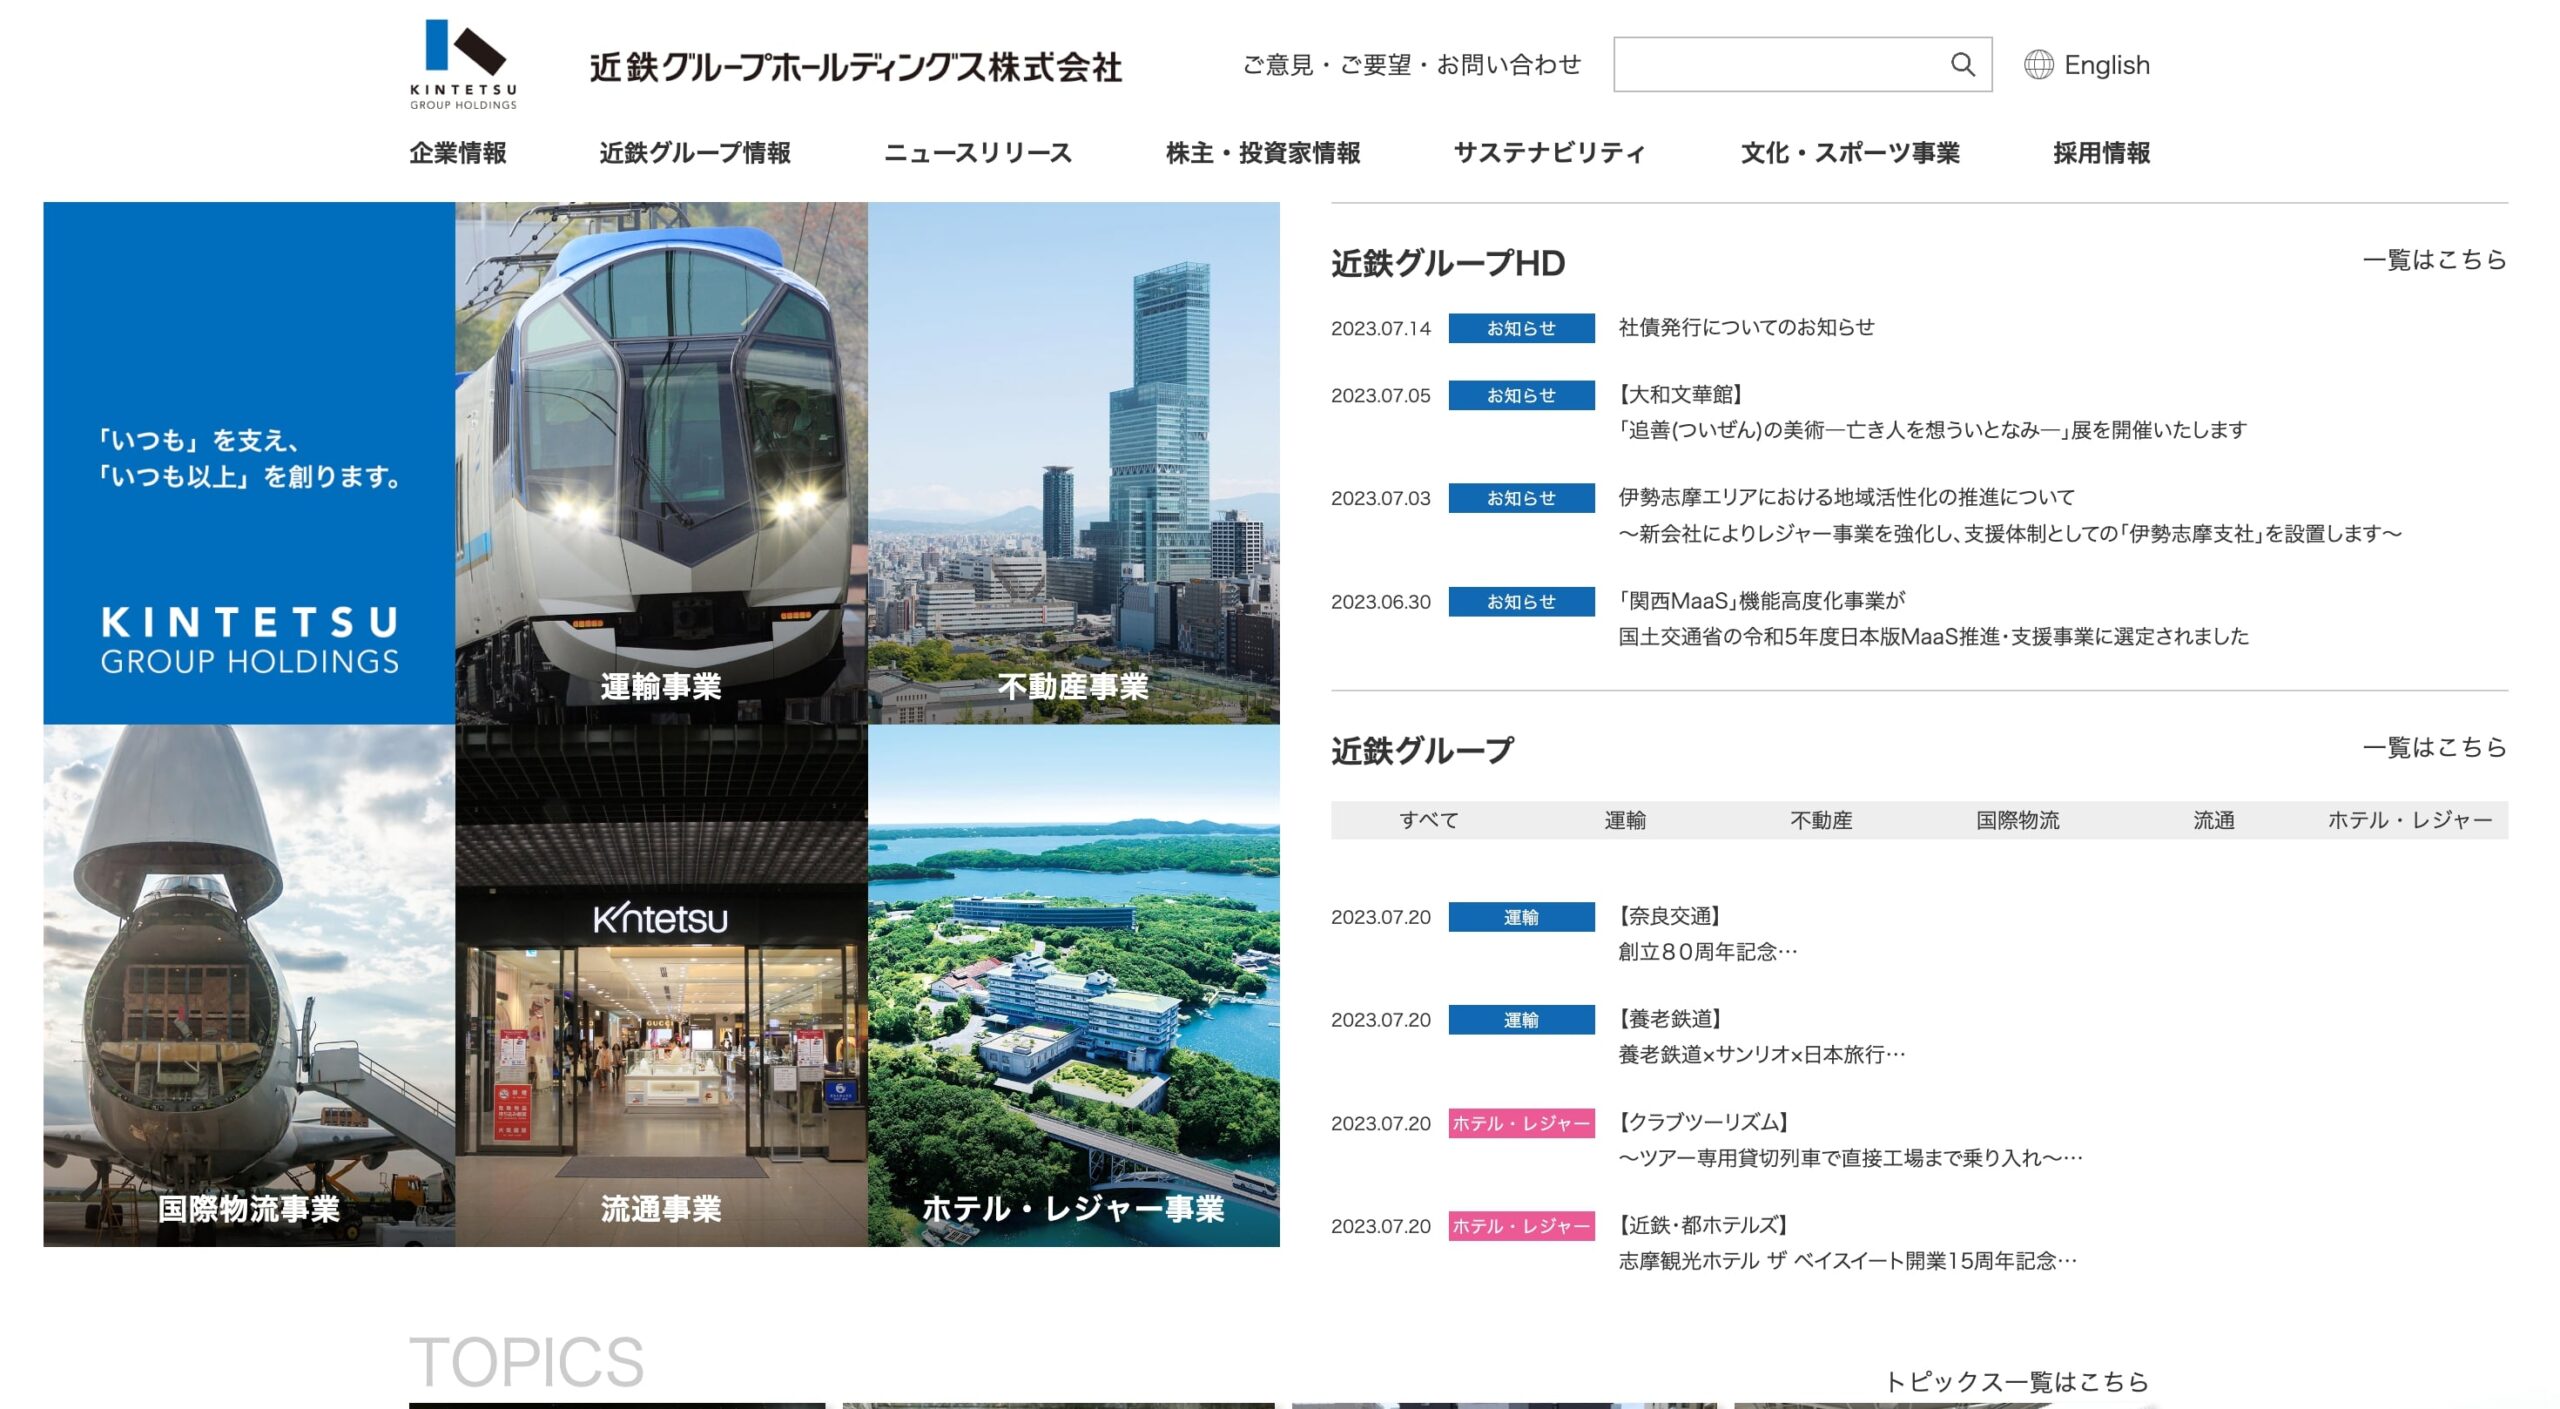
Task: Select the 不動産 news filter tab
Action: tap(1821, 820)
